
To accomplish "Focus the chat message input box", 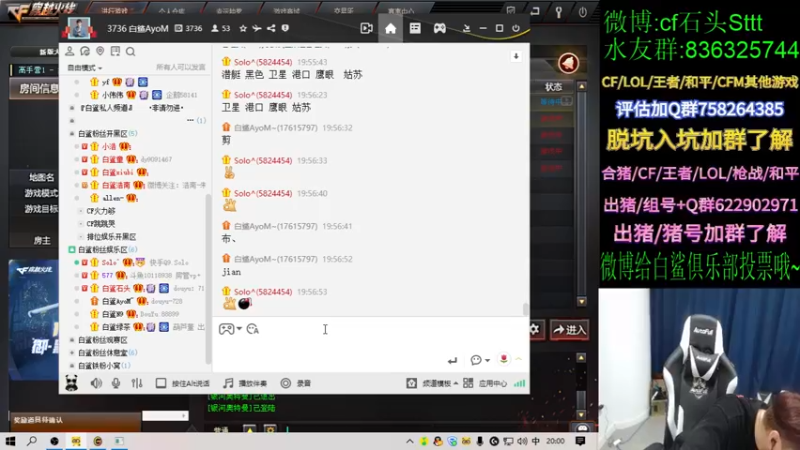I will 370,344.
